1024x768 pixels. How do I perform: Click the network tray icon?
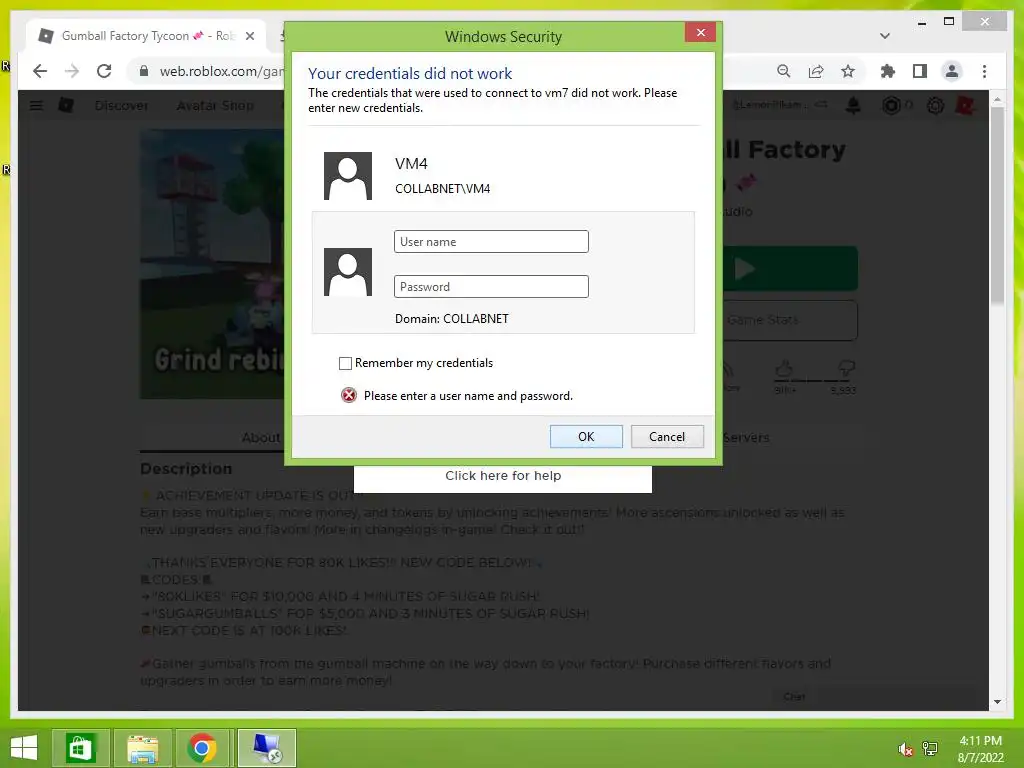point(930,749)
